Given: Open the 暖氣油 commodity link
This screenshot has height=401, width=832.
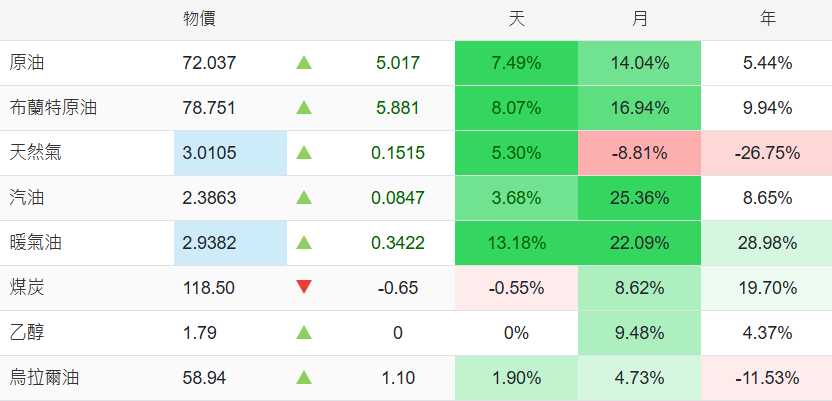Looking at the screenshot, I should pos(35,243).
